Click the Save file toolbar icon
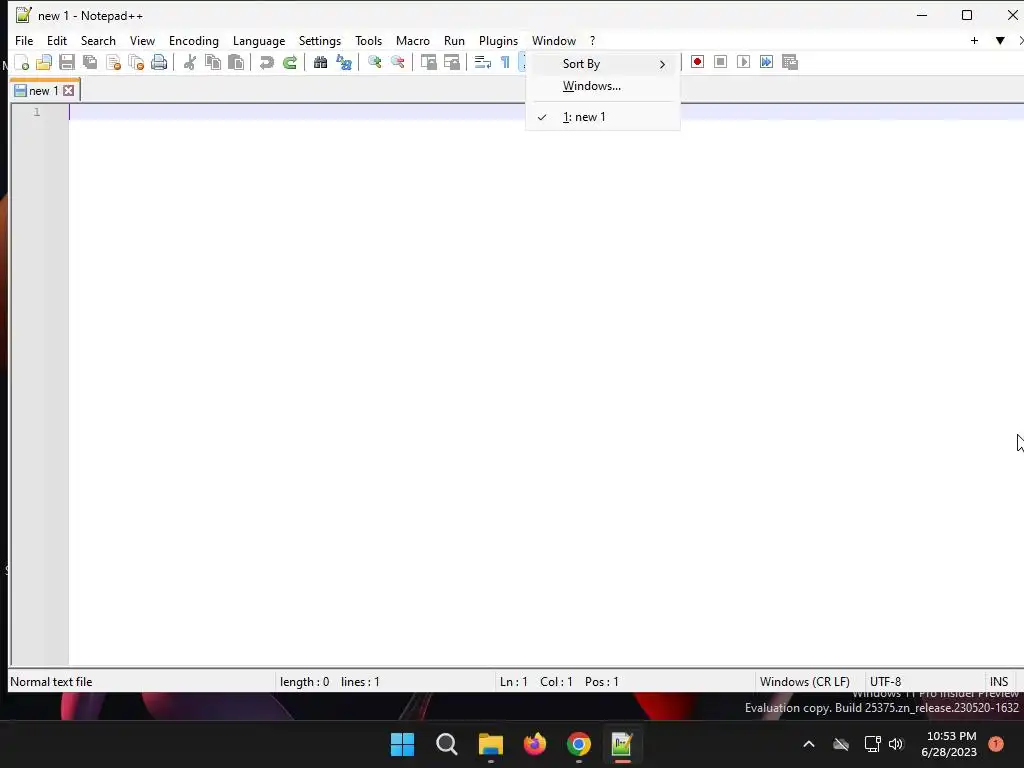This screenshot has width=1024, height=768. pos(67,63)
